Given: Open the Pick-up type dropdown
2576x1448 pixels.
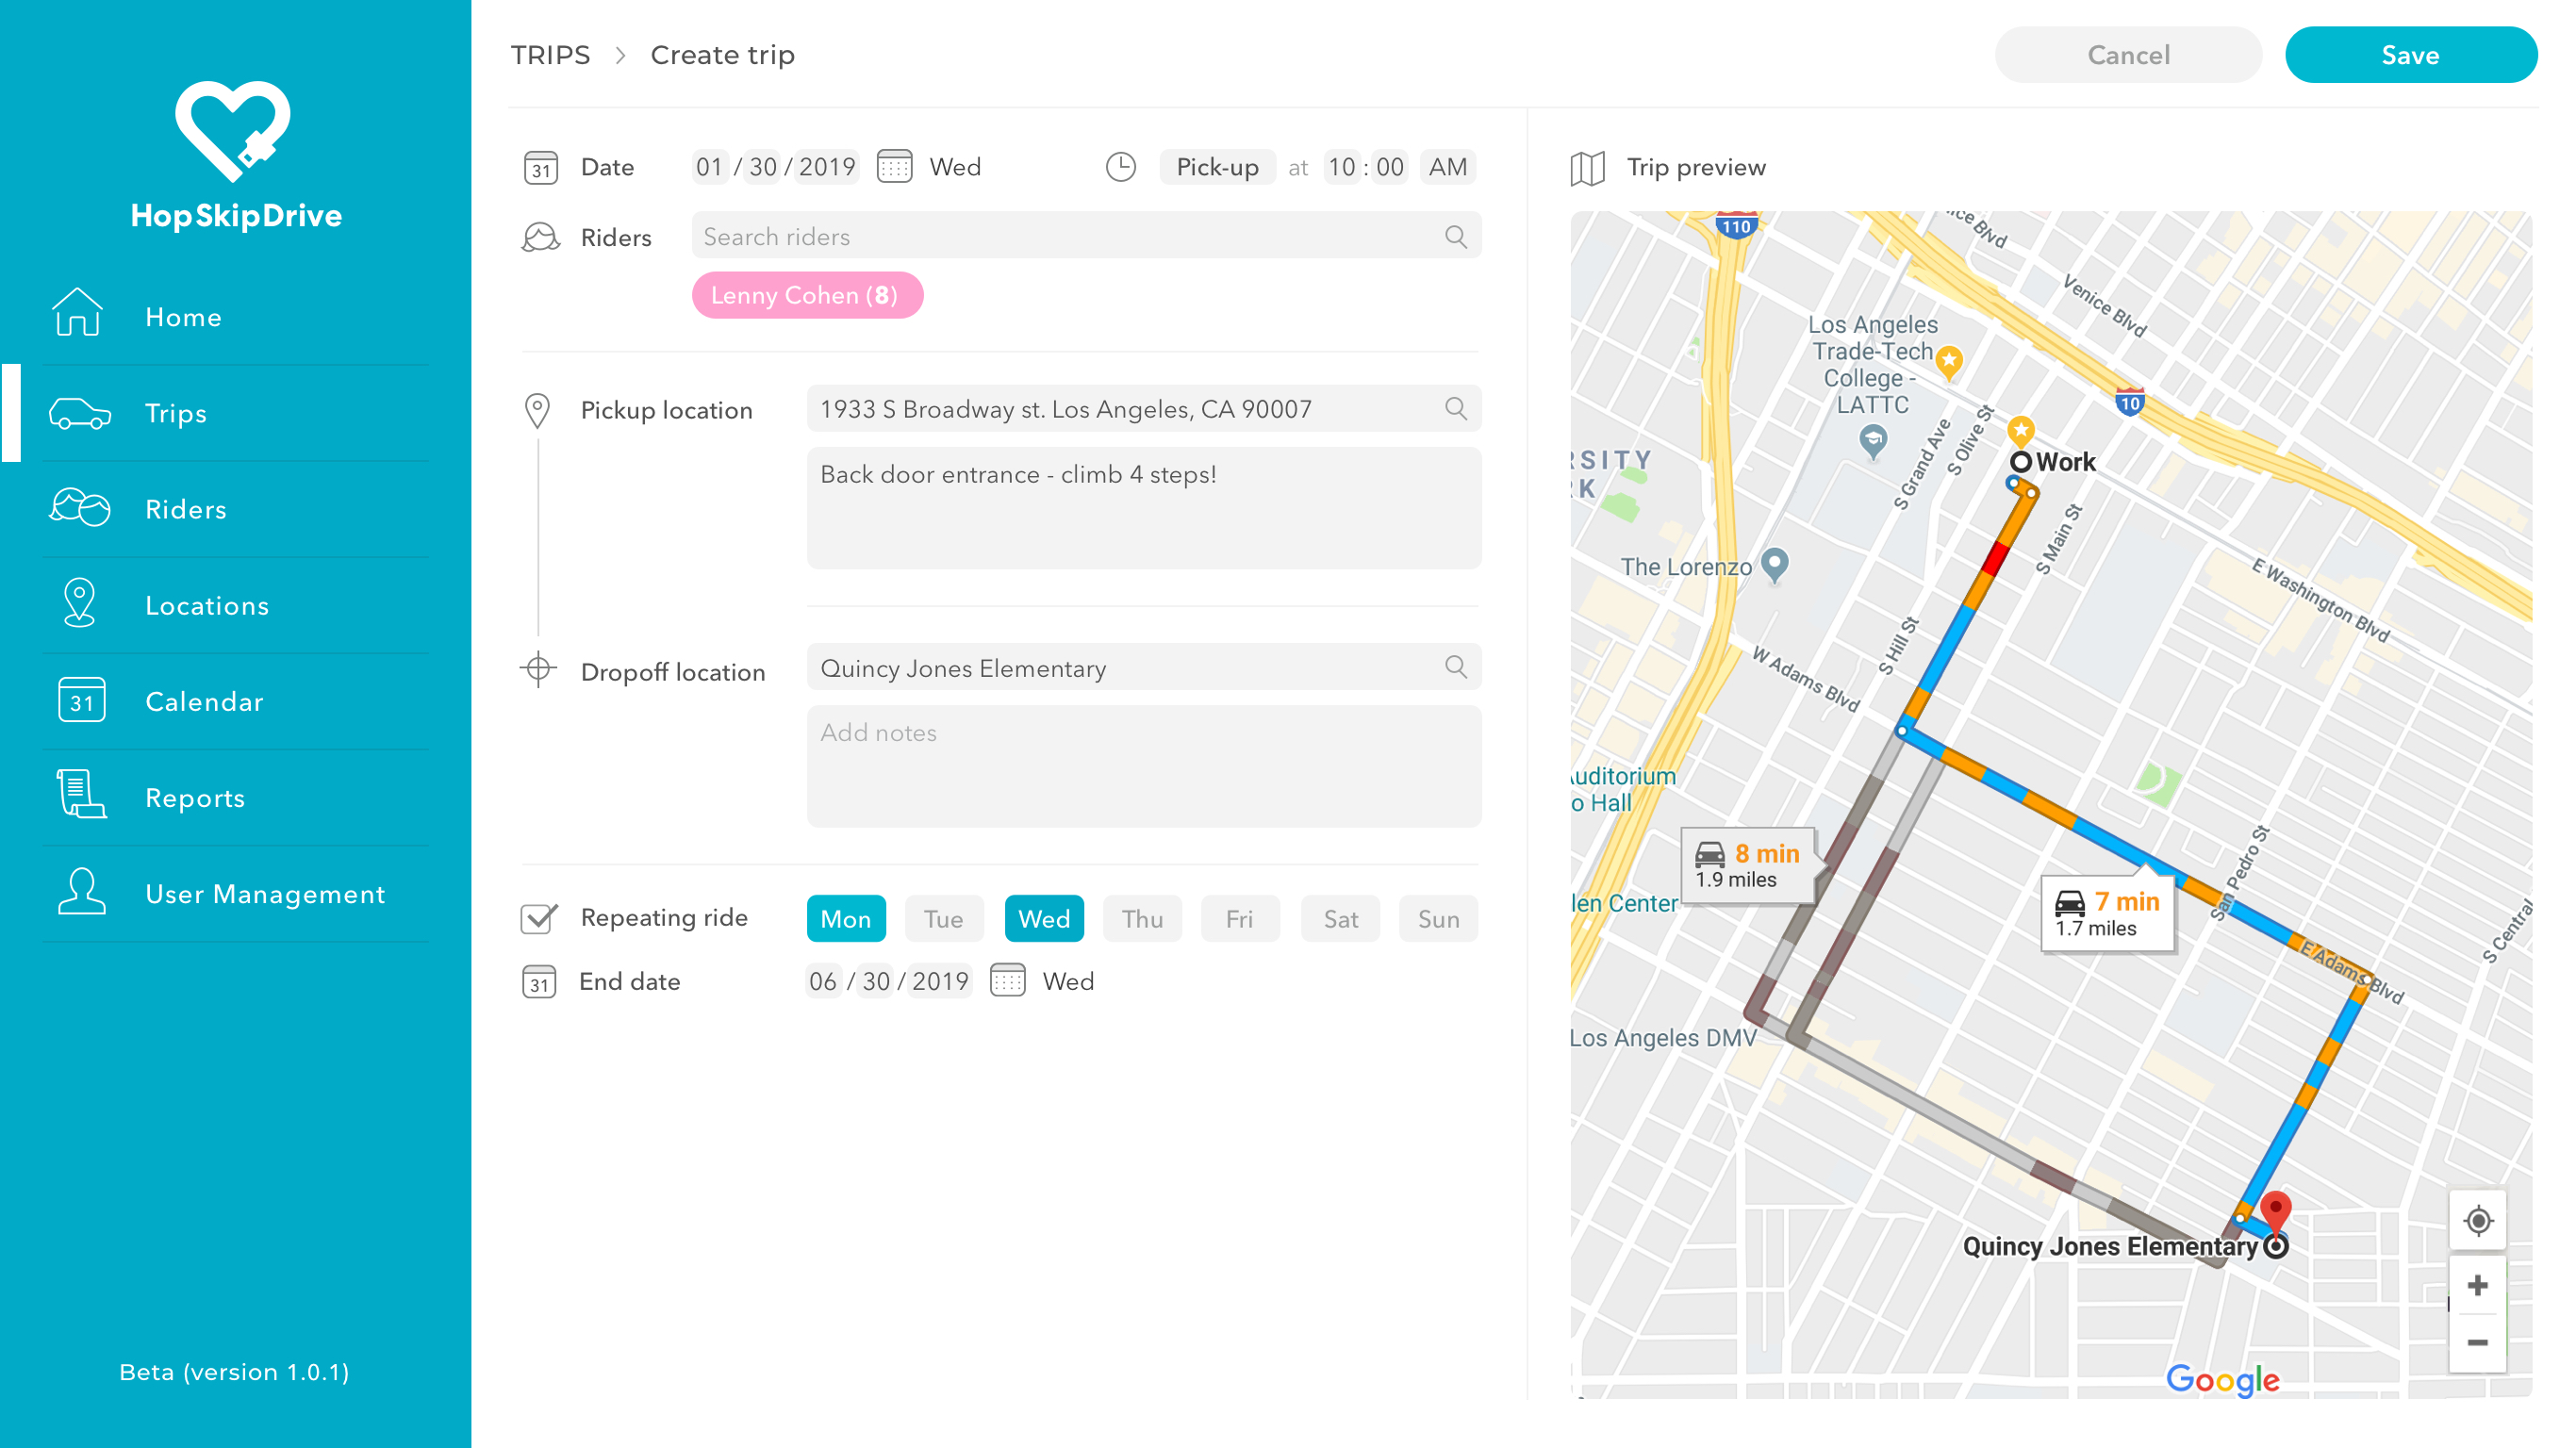Looking at the screenshot, I should pyautogui.click(x=1217, y=167).
